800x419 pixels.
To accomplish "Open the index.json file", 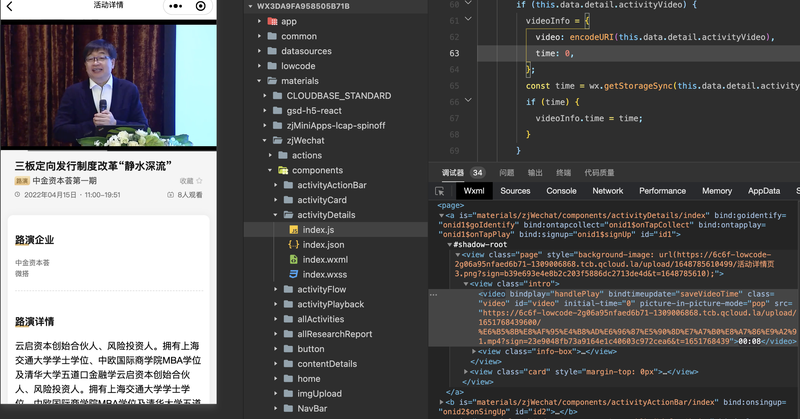I will point(322,244).
